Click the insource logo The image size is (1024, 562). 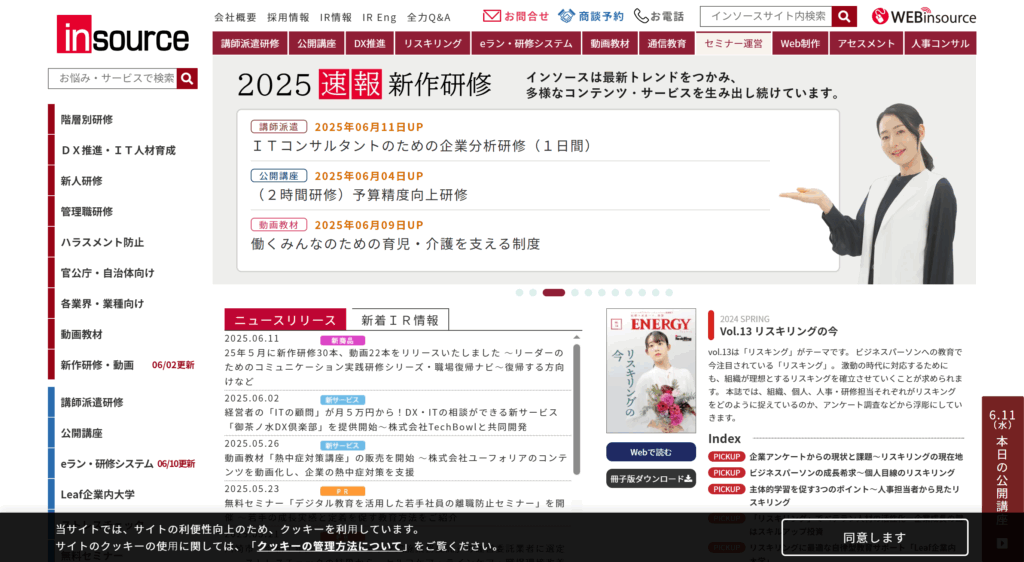[x=122, y=35]
